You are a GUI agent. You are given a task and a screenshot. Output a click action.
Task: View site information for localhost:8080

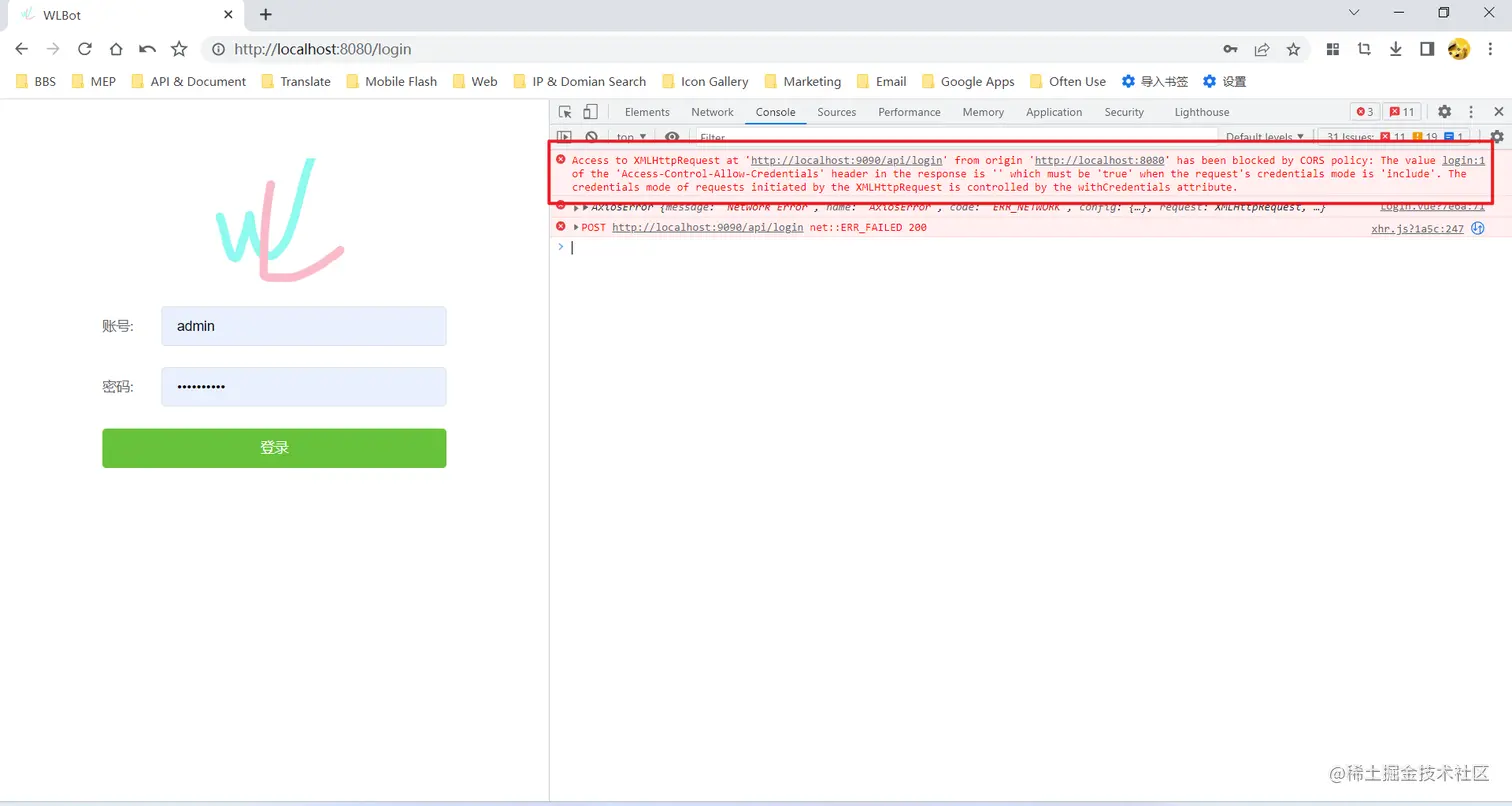point(217,49)
